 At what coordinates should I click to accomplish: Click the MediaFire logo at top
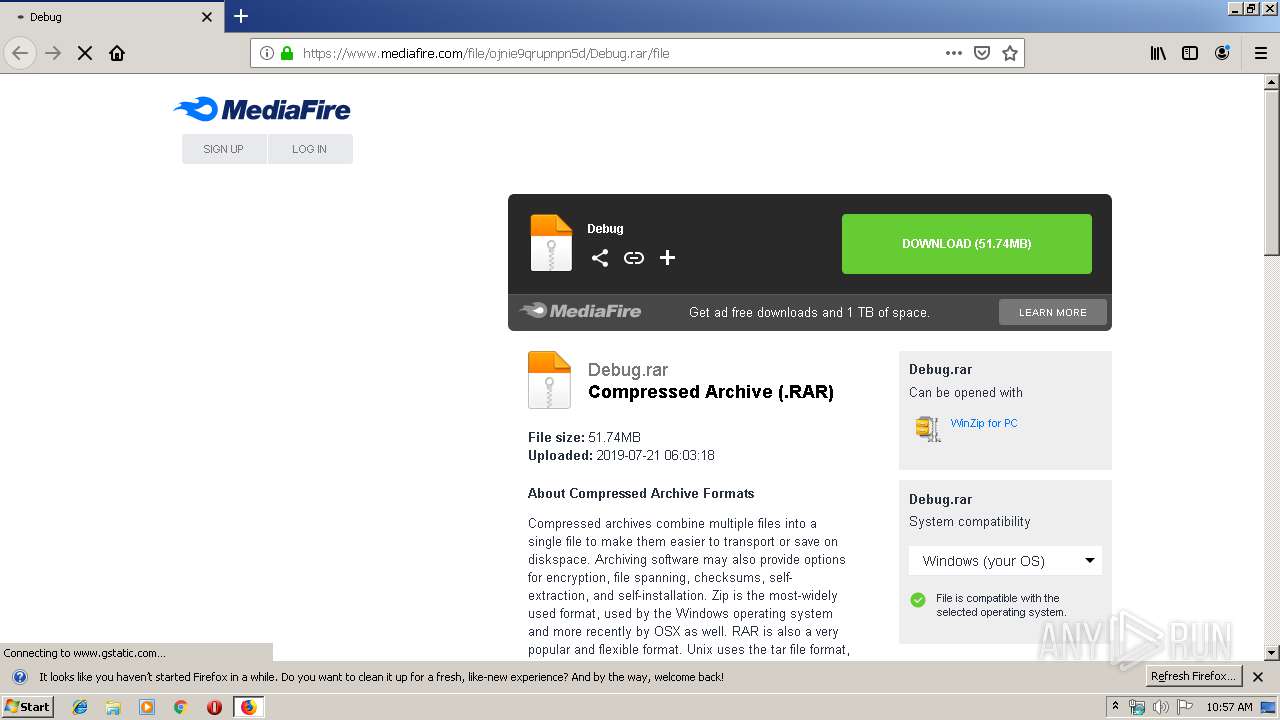pos(262,110)
